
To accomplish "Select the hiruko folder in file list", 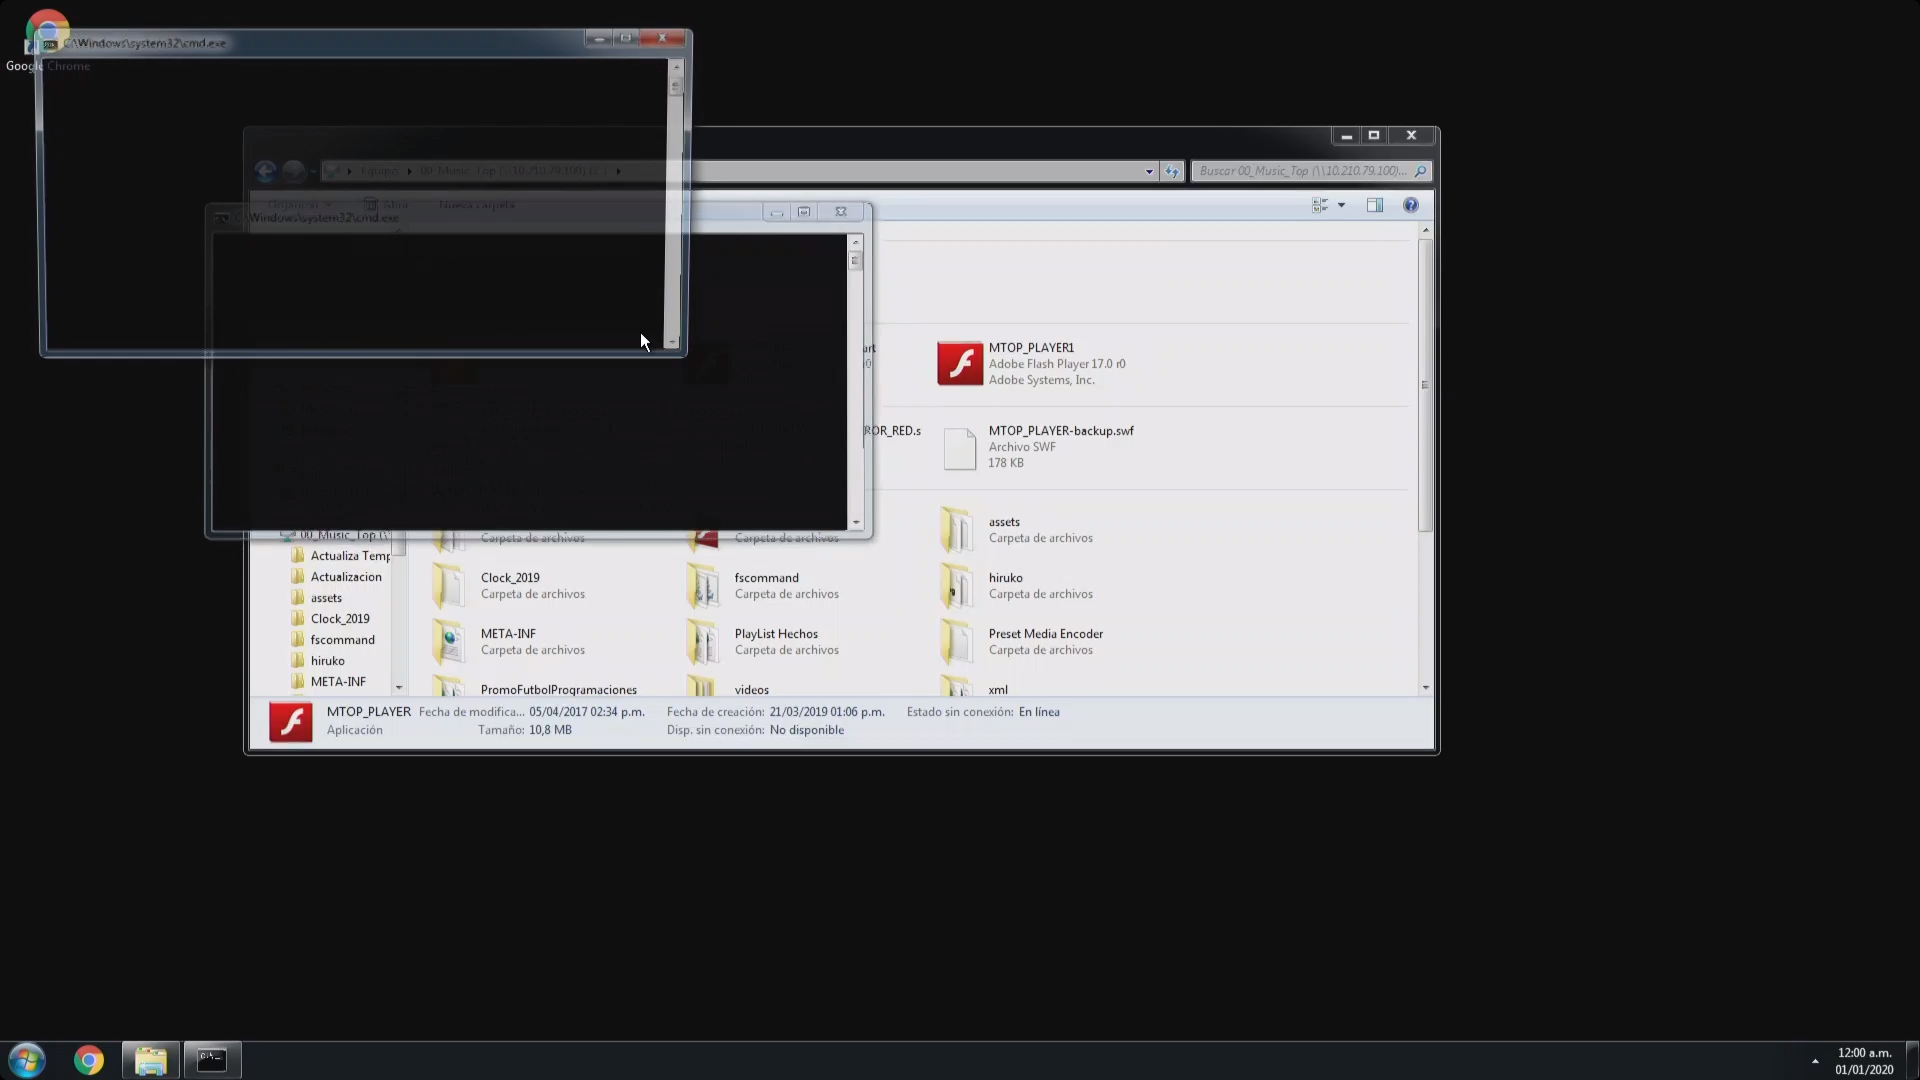I will point(1017,586).
